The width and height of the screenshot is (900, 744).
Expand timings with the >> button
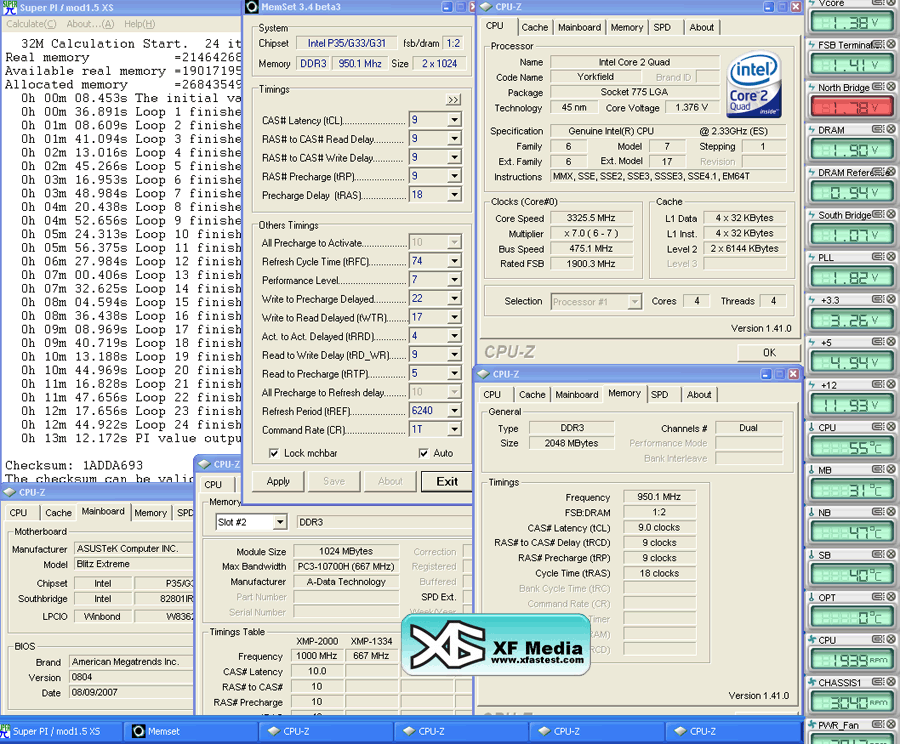pos(453,100)
